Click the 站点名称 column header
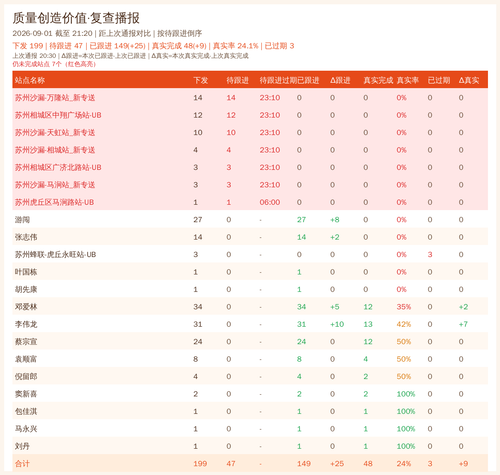The image size is (500, 475). coord(30,80)
